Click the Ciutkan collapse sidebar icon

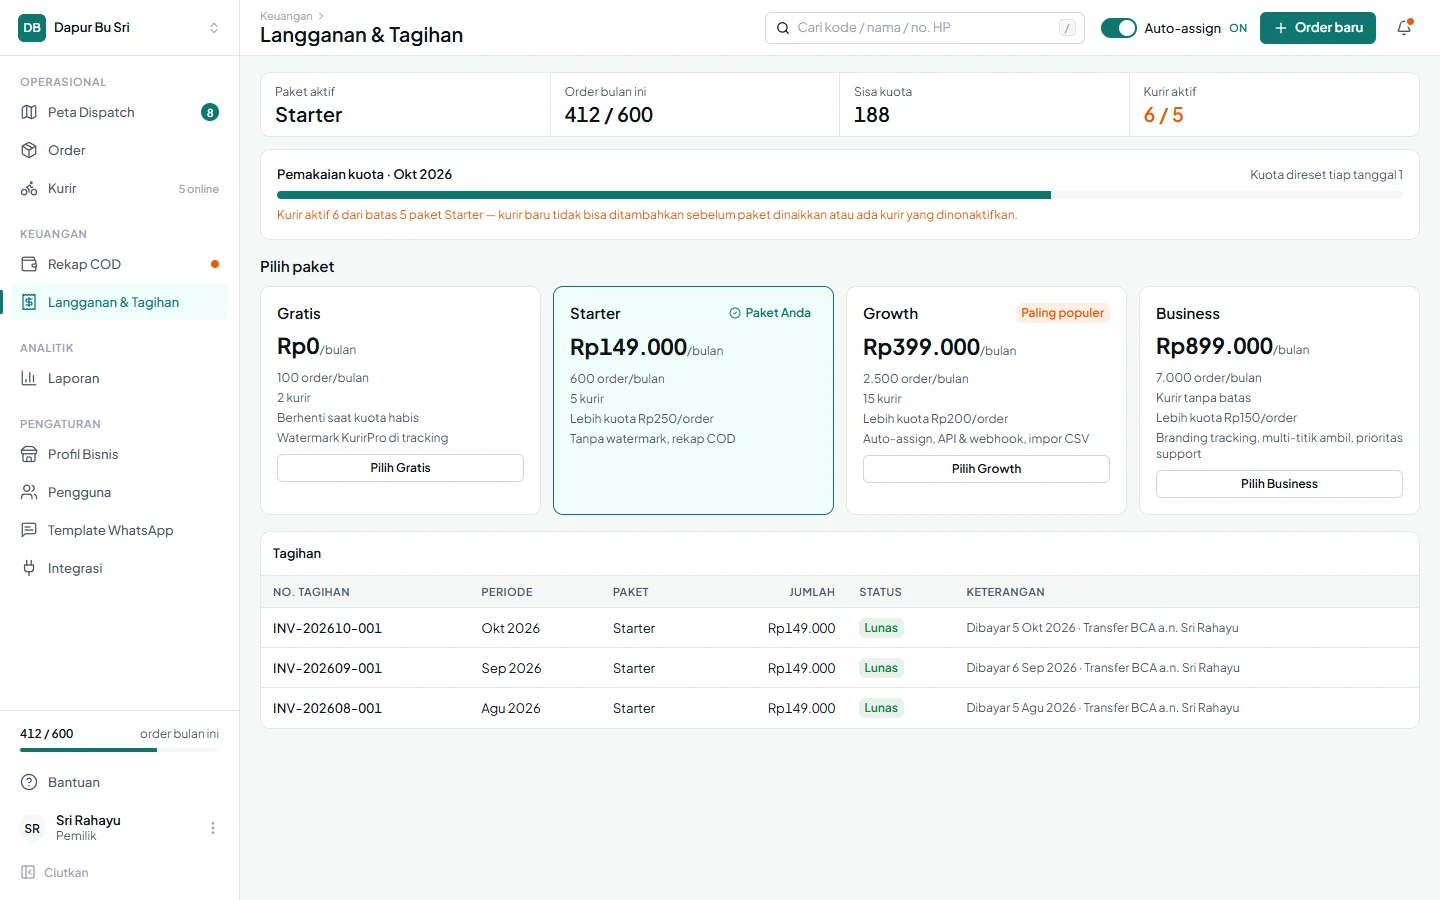coord(28,872)
